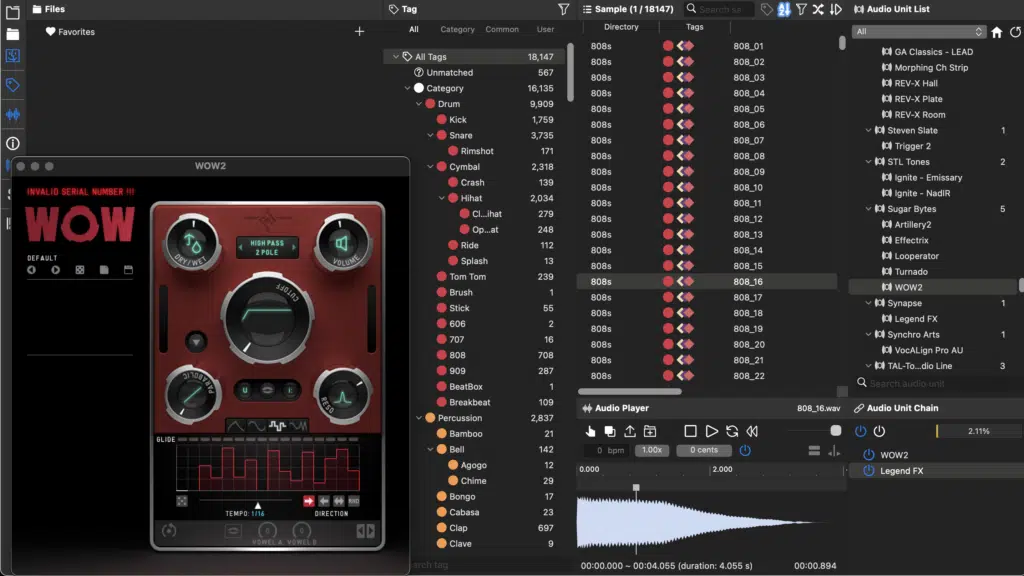Toggle the white chain power button
The width and height of the screenshot is (1024, 576).
click(880, 431)
